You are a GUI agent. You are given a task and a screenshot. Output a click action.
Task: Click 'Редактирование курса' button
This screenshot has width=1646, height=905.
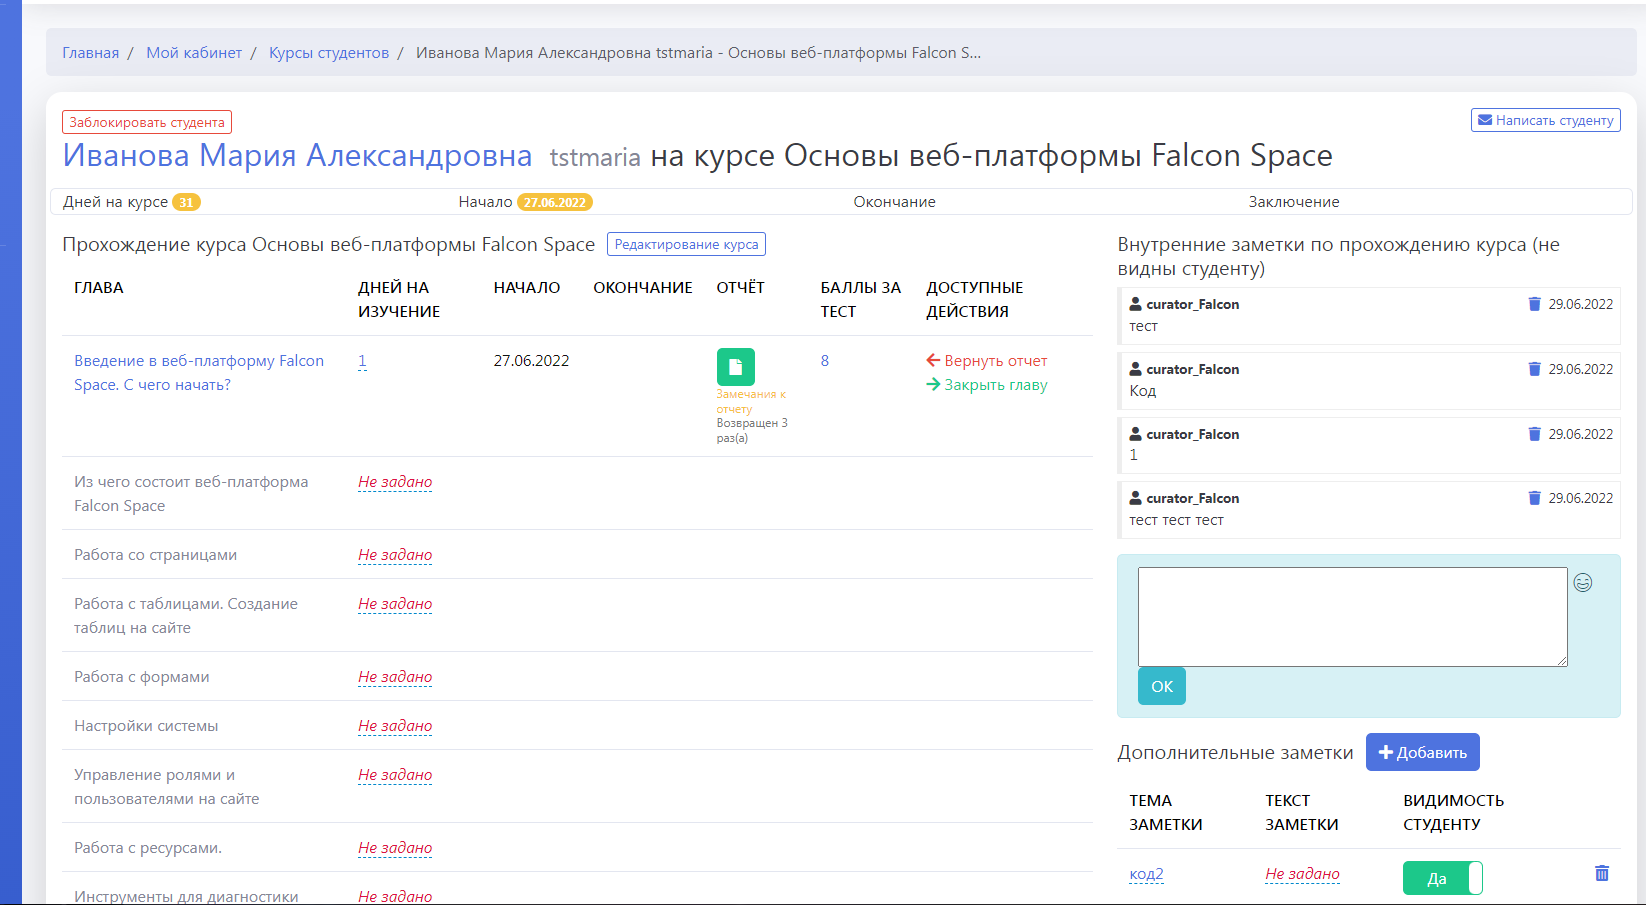(686, 245)
